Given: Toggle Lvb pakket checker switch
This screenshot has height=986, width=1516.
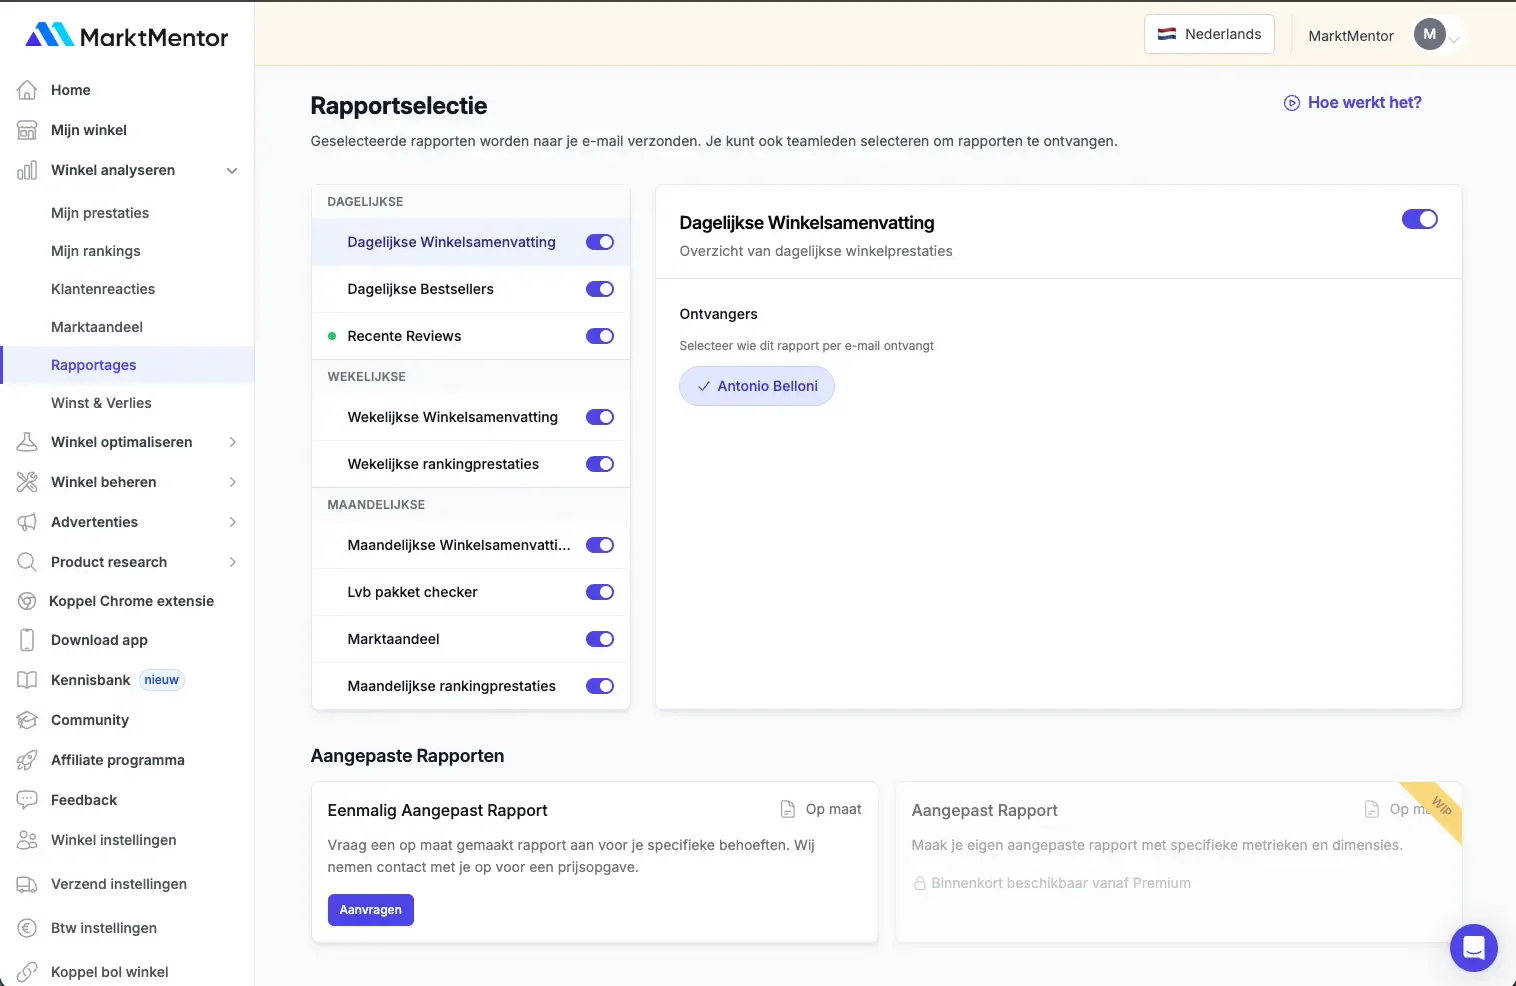Looking at the screenshot, I should [x=600, y=592].
